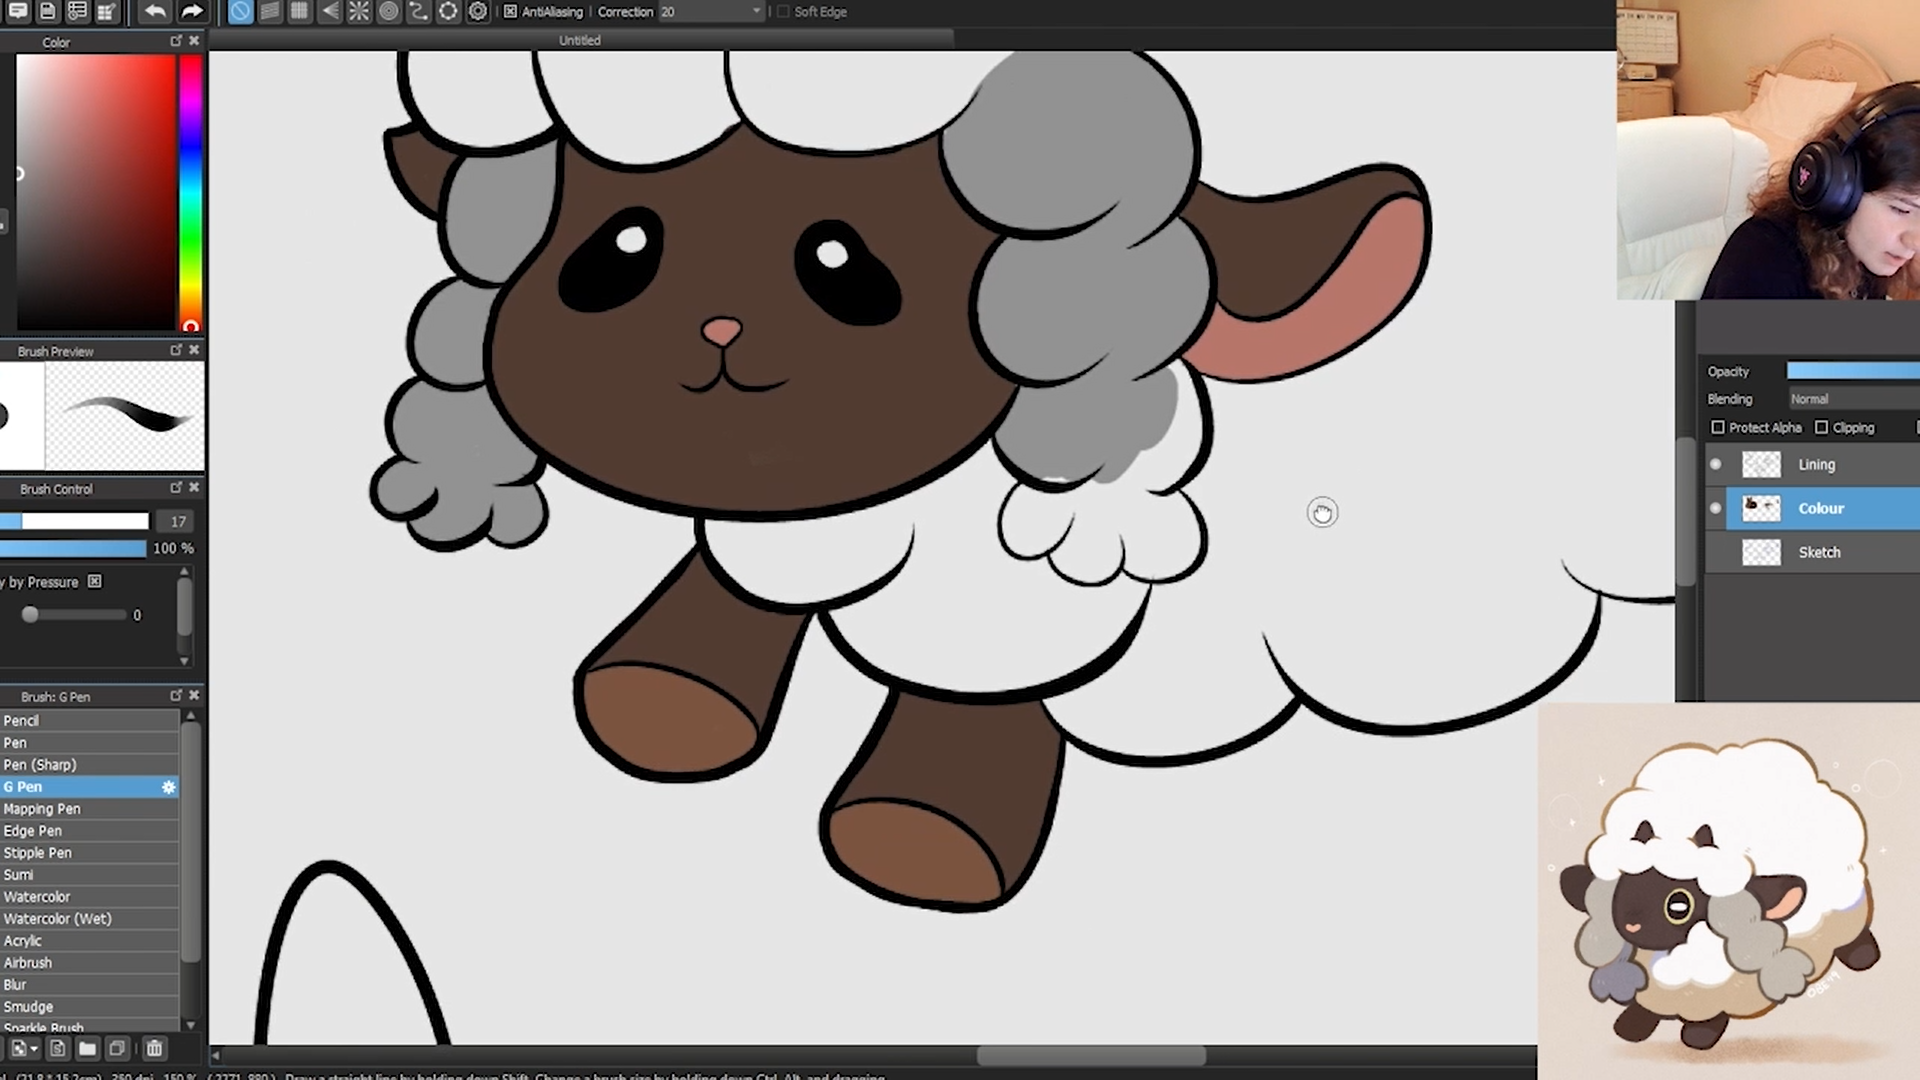Enable the crisscross grid snap

coord(299,11)
